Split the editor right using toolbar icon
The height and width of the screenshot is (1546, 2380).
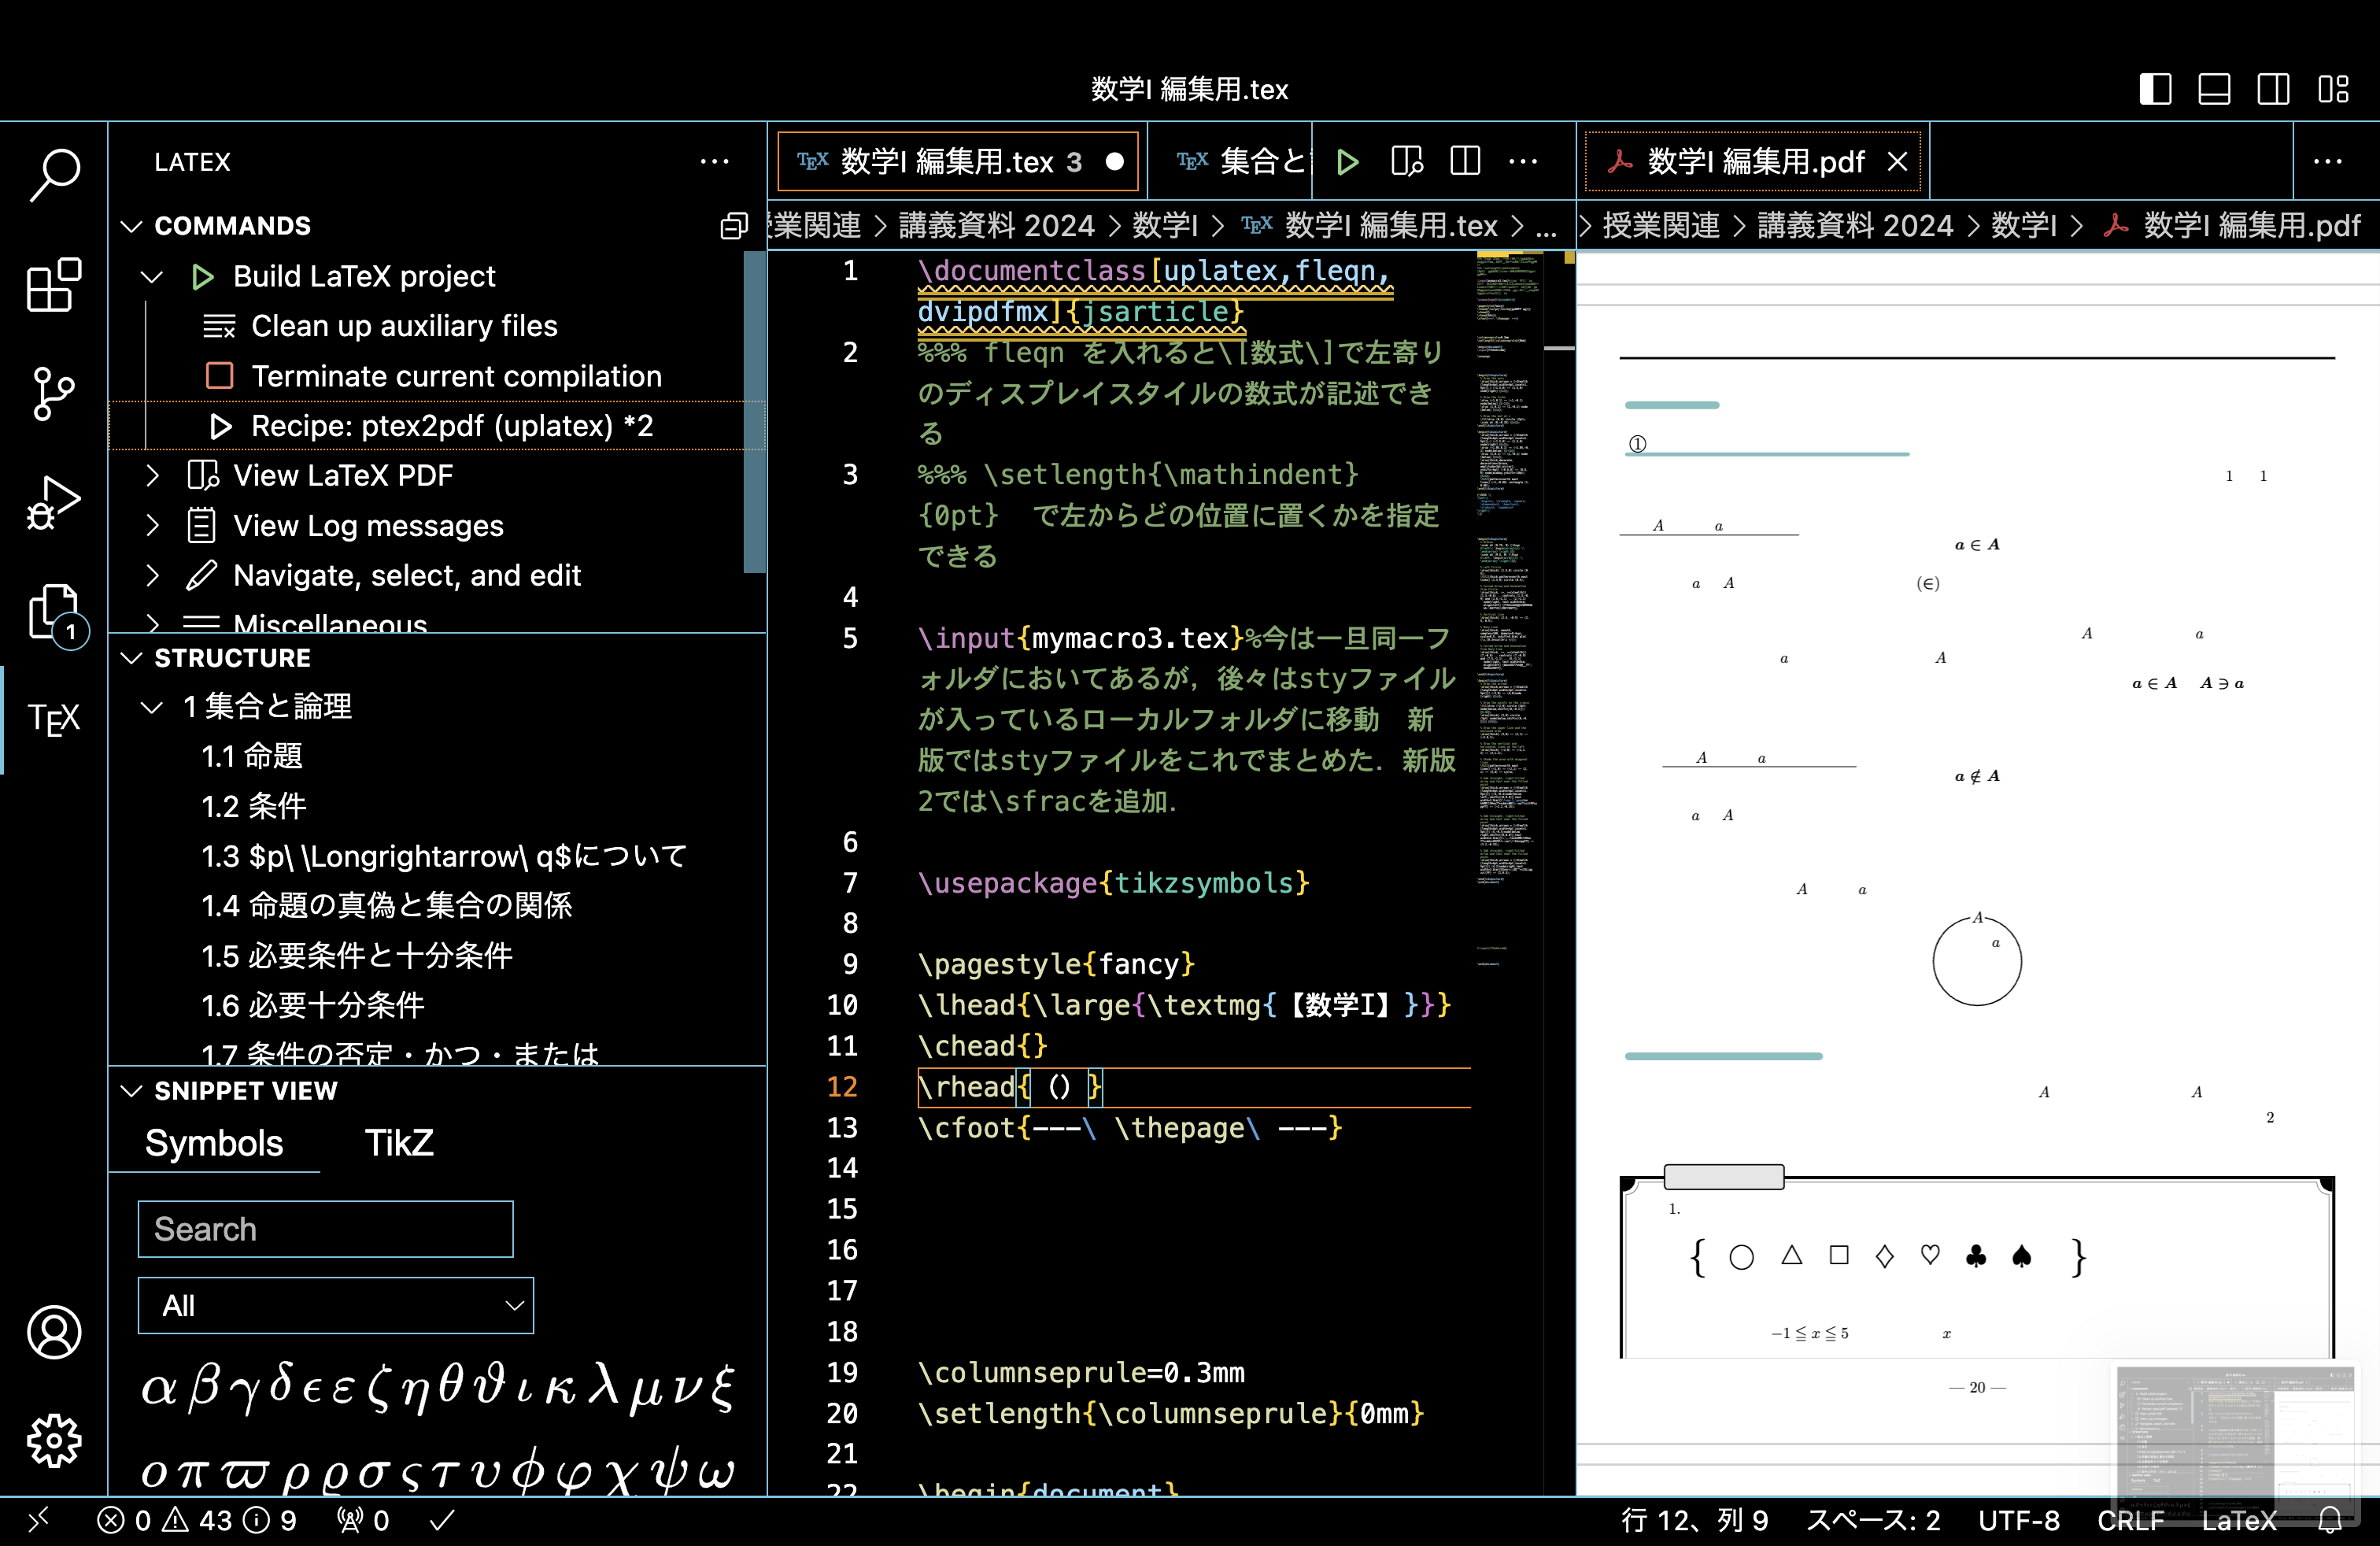click(1465, 161)
